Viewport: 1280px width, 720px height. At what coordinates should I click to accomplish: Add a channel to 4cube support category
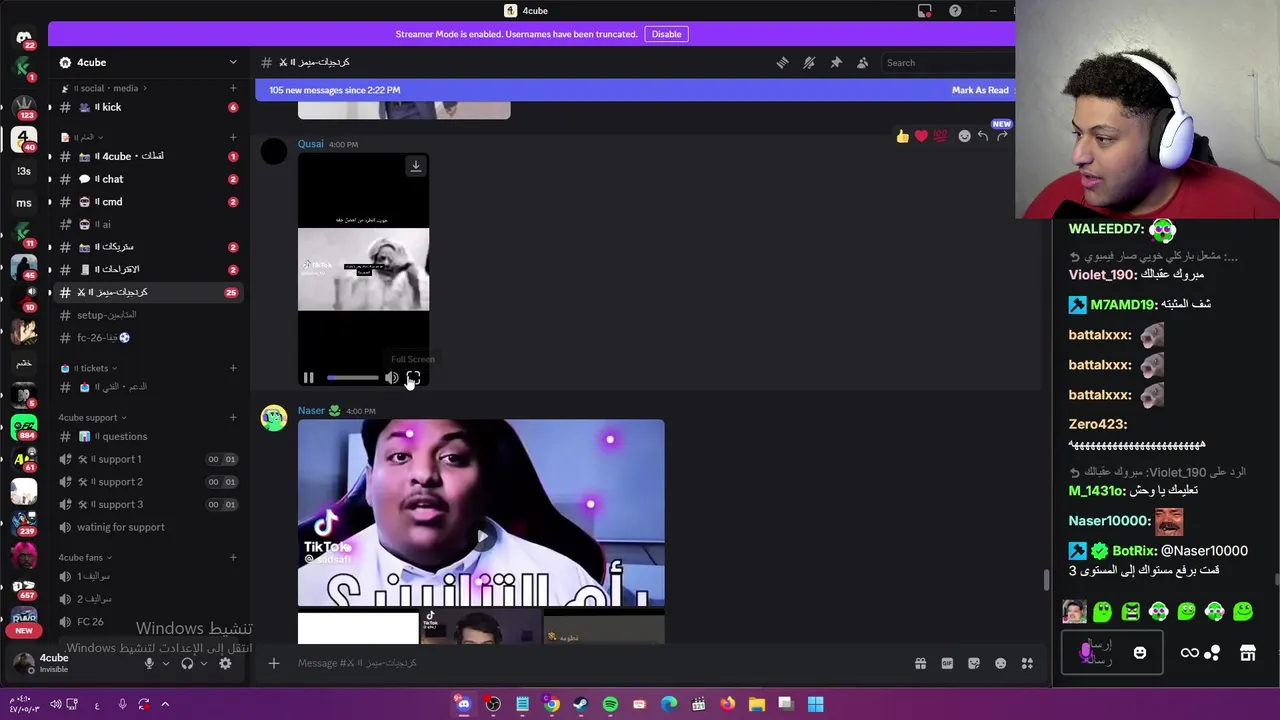[233, 417]
